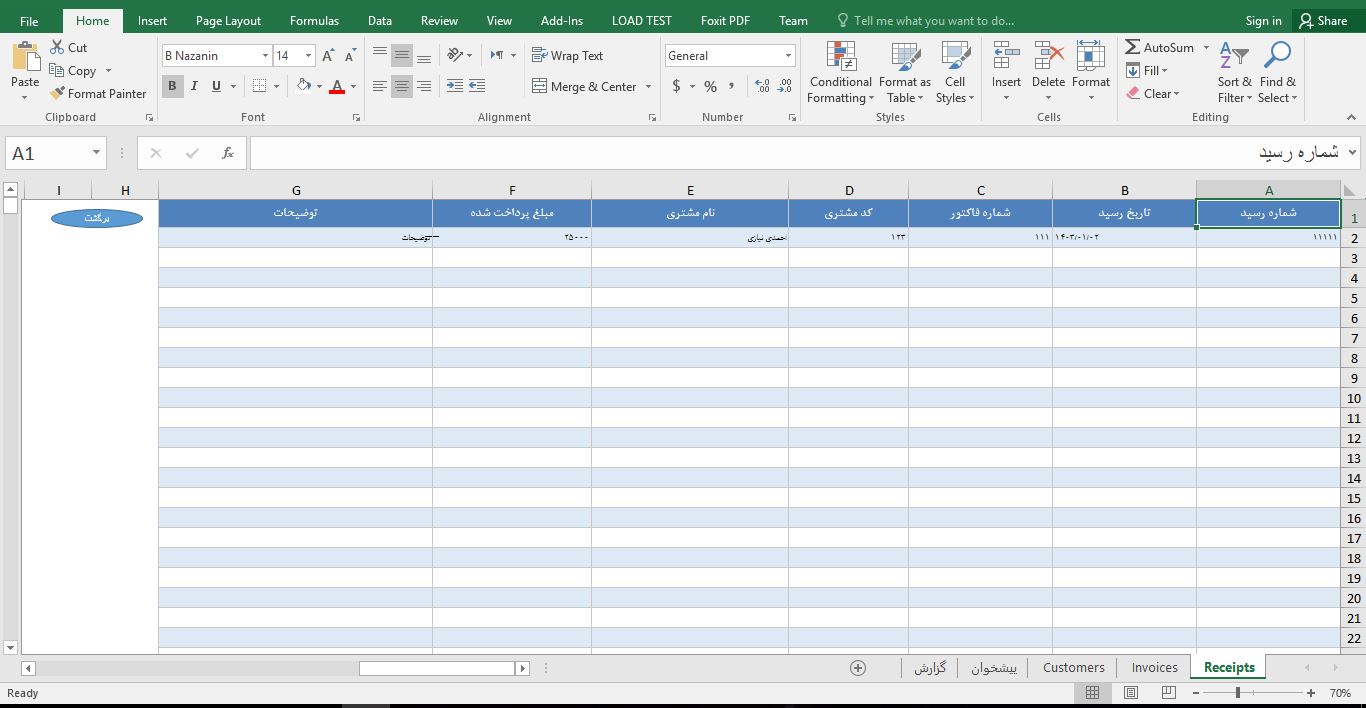Toggle Underline formatting
The width and height of the screenshot is (1366, 708).
(x=217, y=86)
